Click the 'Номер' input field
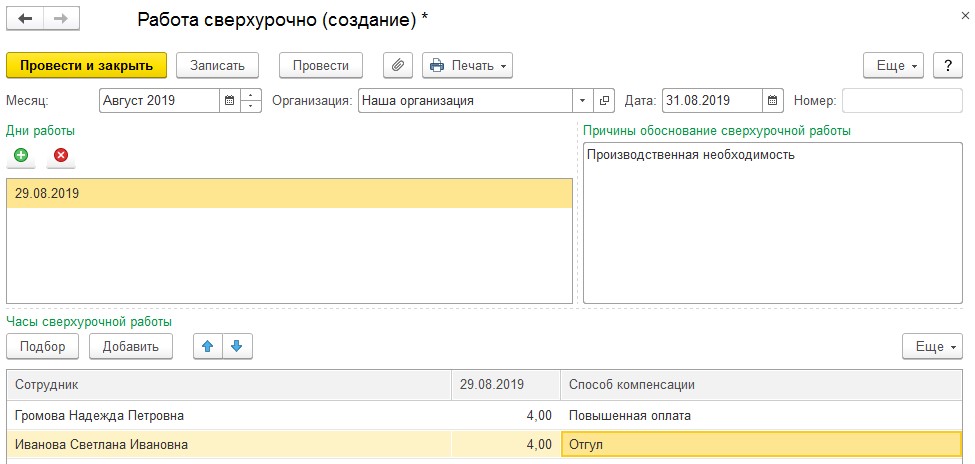Viewport: 975px width, 464px height. coord(901,101)
